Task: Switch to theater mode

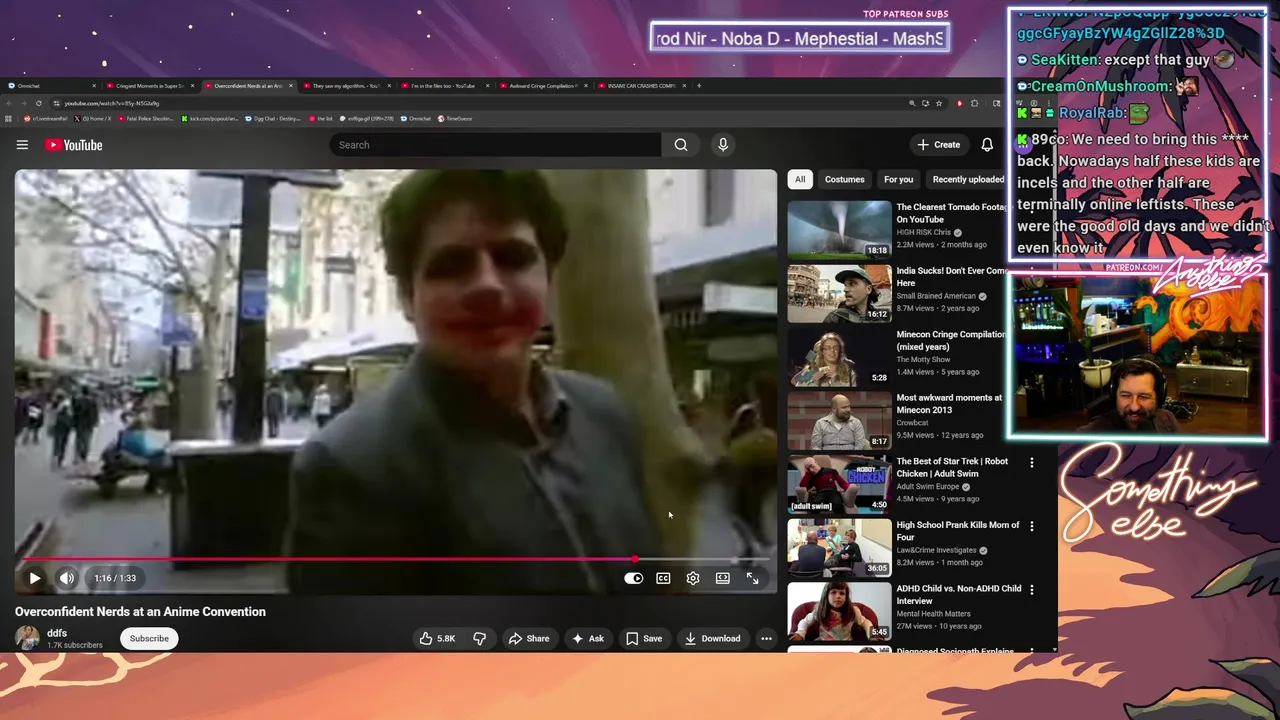Action: pos(723,578)
